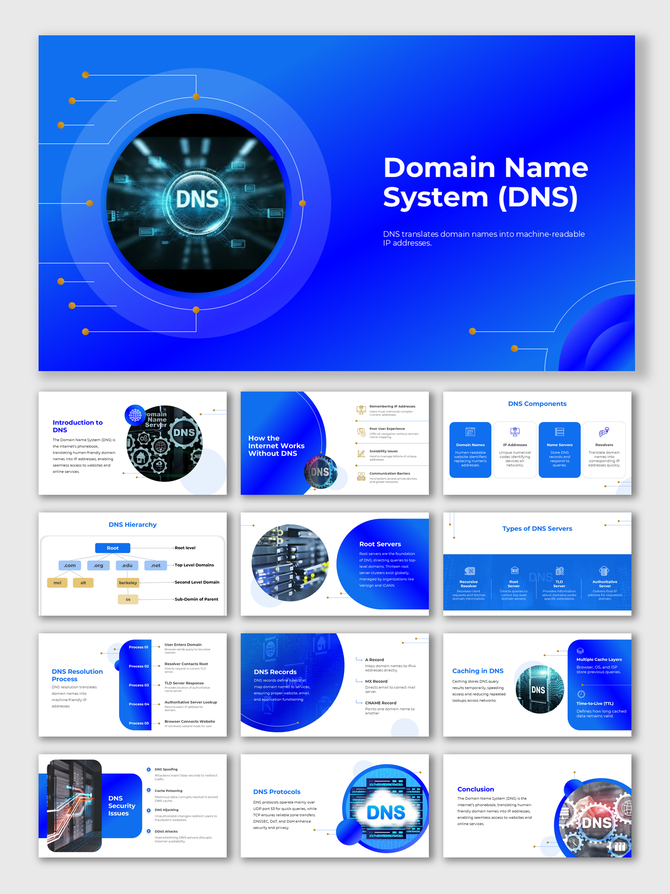This screenshot has height=894, width=670.
Task: Click the Process 02 step label
Action: (139, 666)
